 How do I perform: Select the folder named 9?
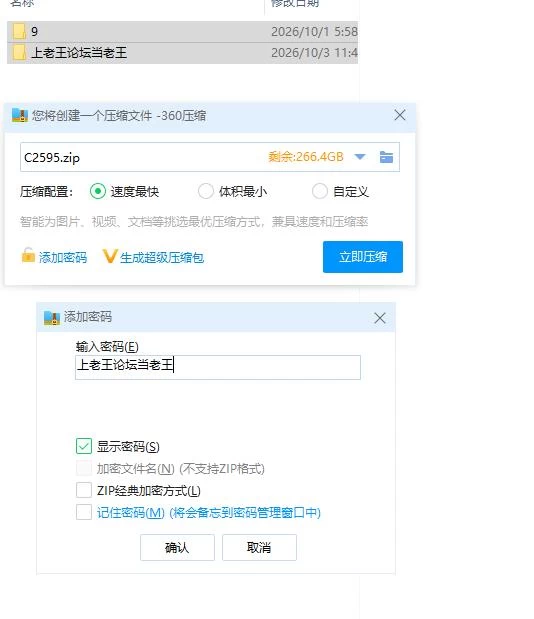pos(182,32)
